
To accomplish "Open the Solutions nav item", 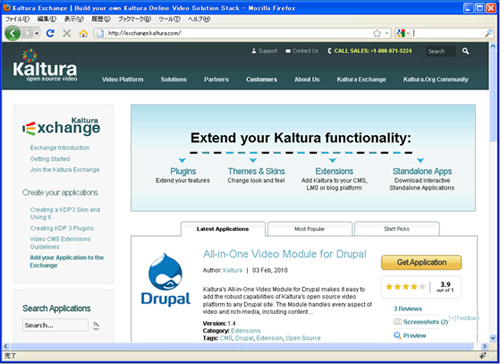I will tap(174, 79).
